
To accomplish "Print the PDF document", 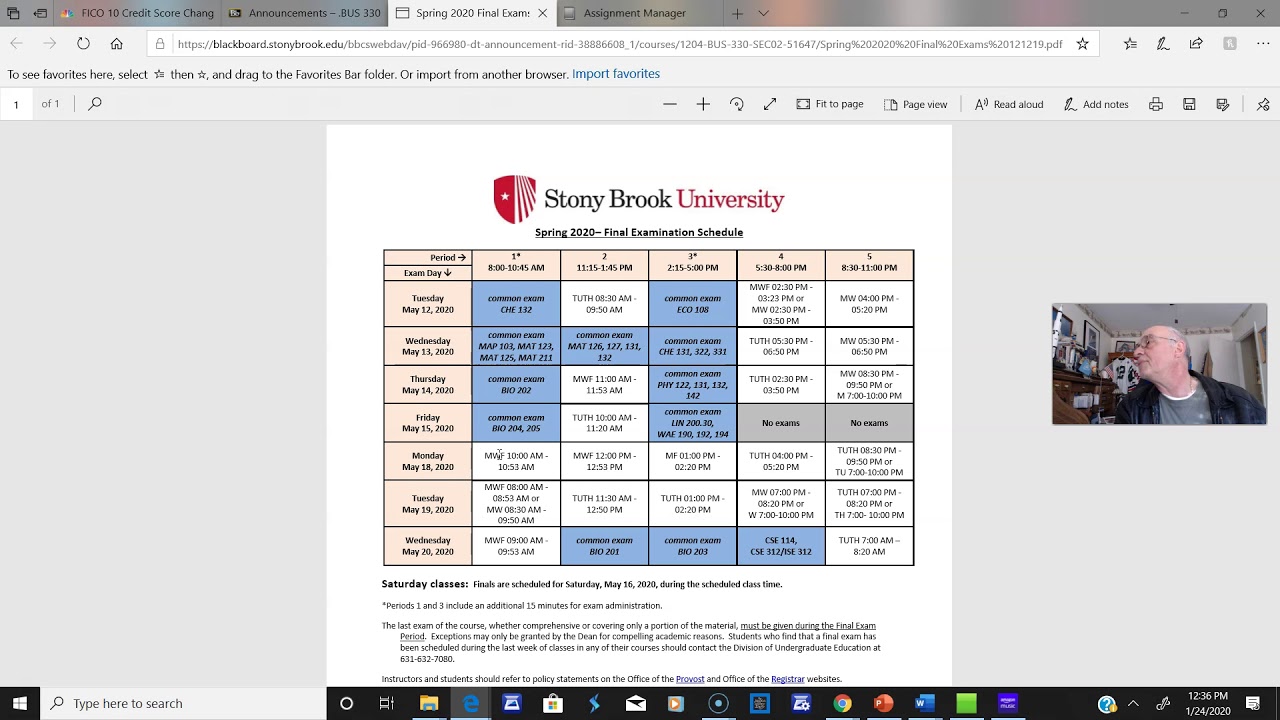I will point(1156,104).
